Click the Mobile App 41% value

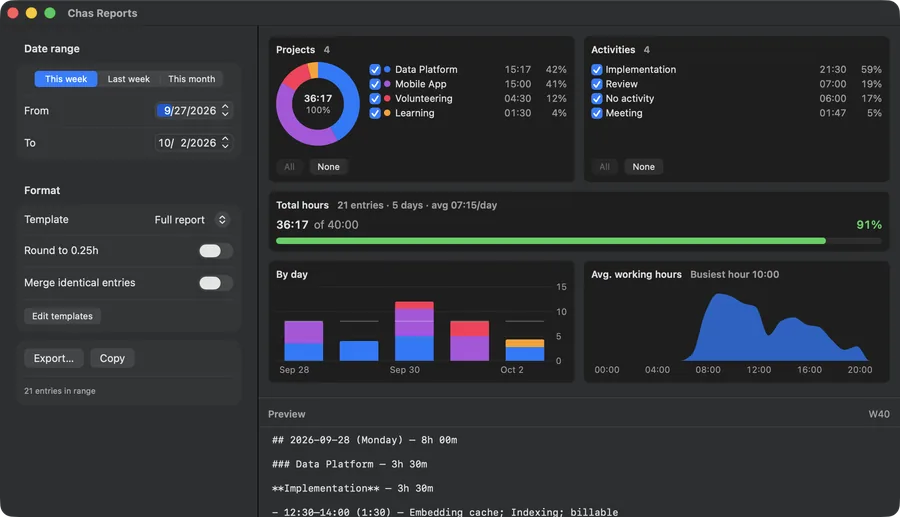tap(556, 84)
